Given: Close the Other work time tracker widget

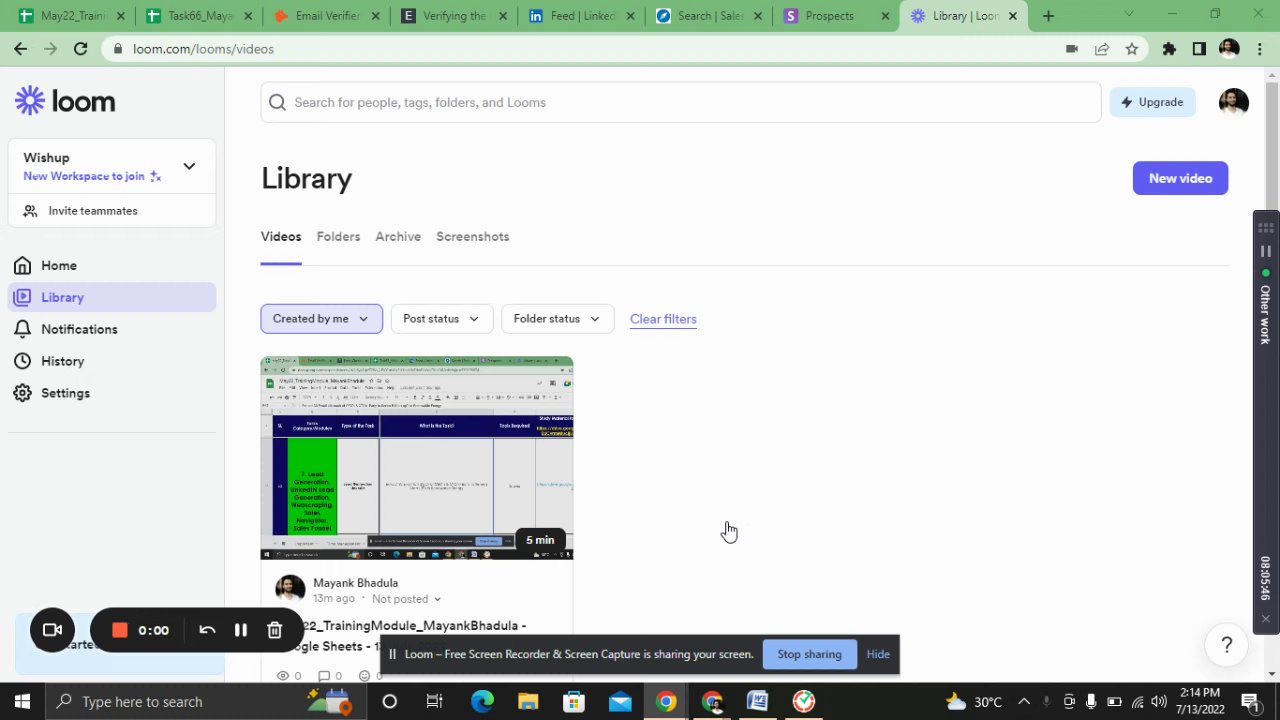Looking at the screenshot, I should 1265,619.
